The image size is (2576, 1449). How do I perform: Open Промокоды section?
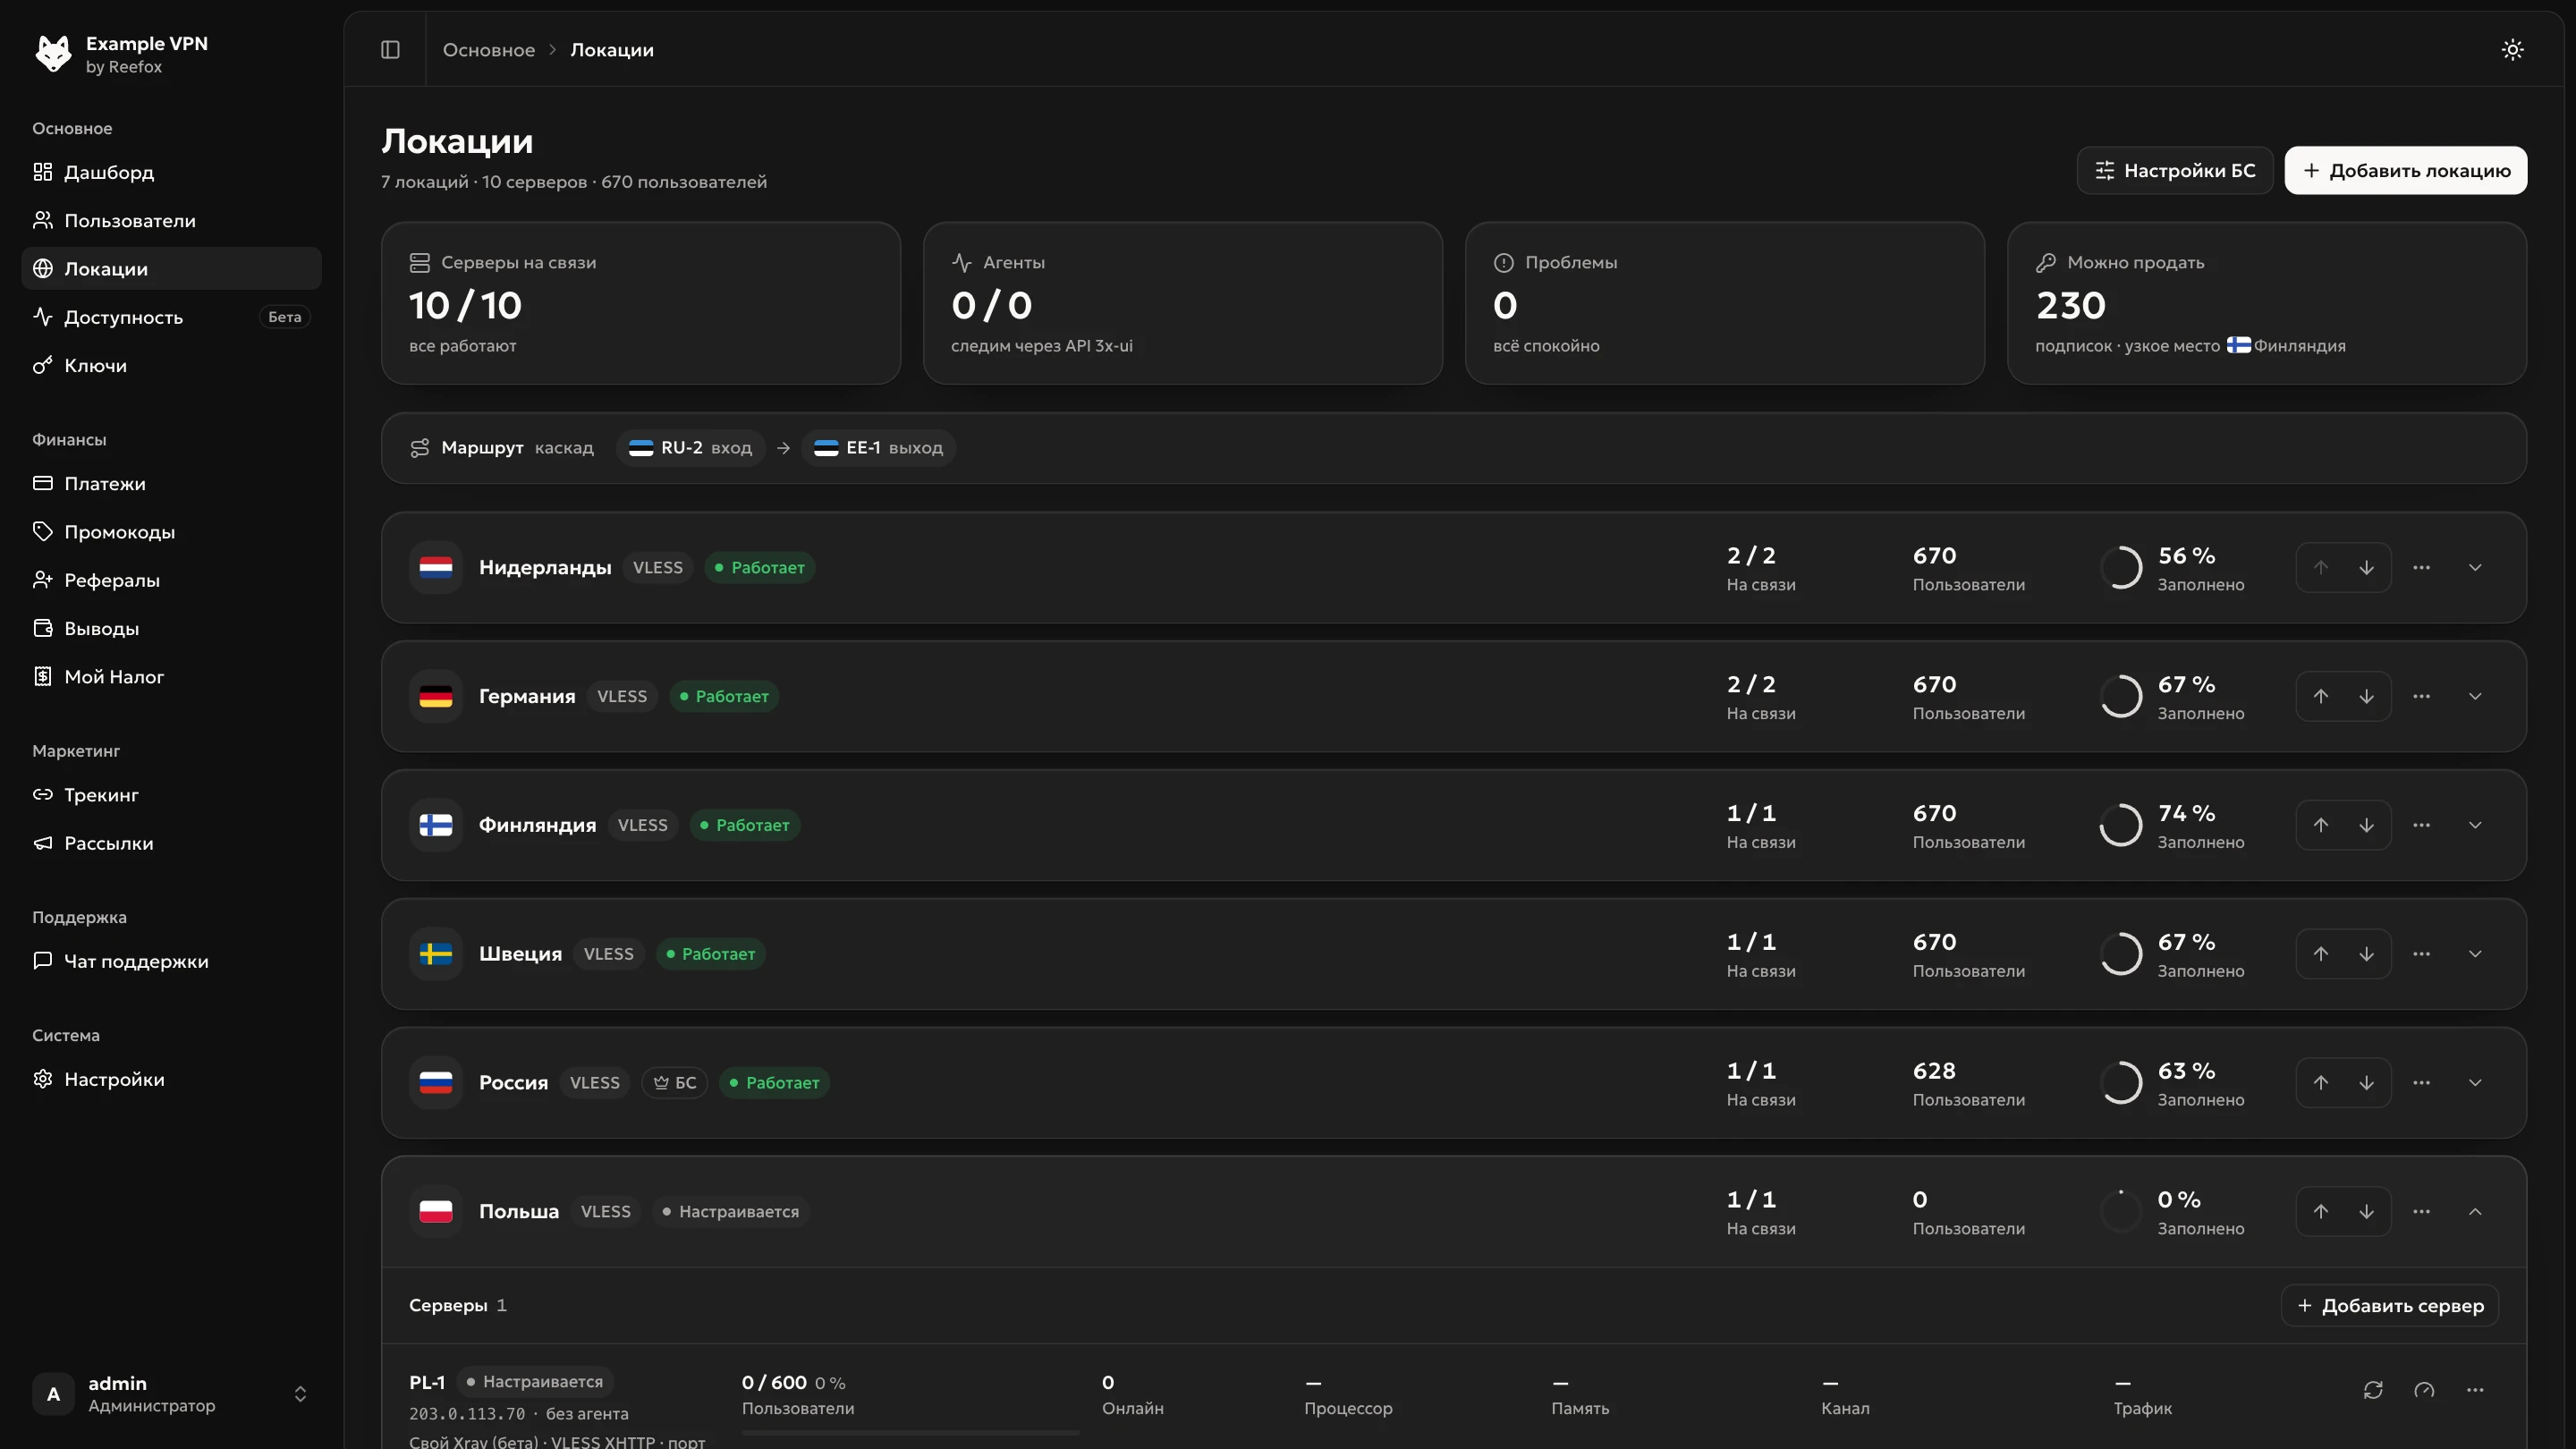(171, 531)
